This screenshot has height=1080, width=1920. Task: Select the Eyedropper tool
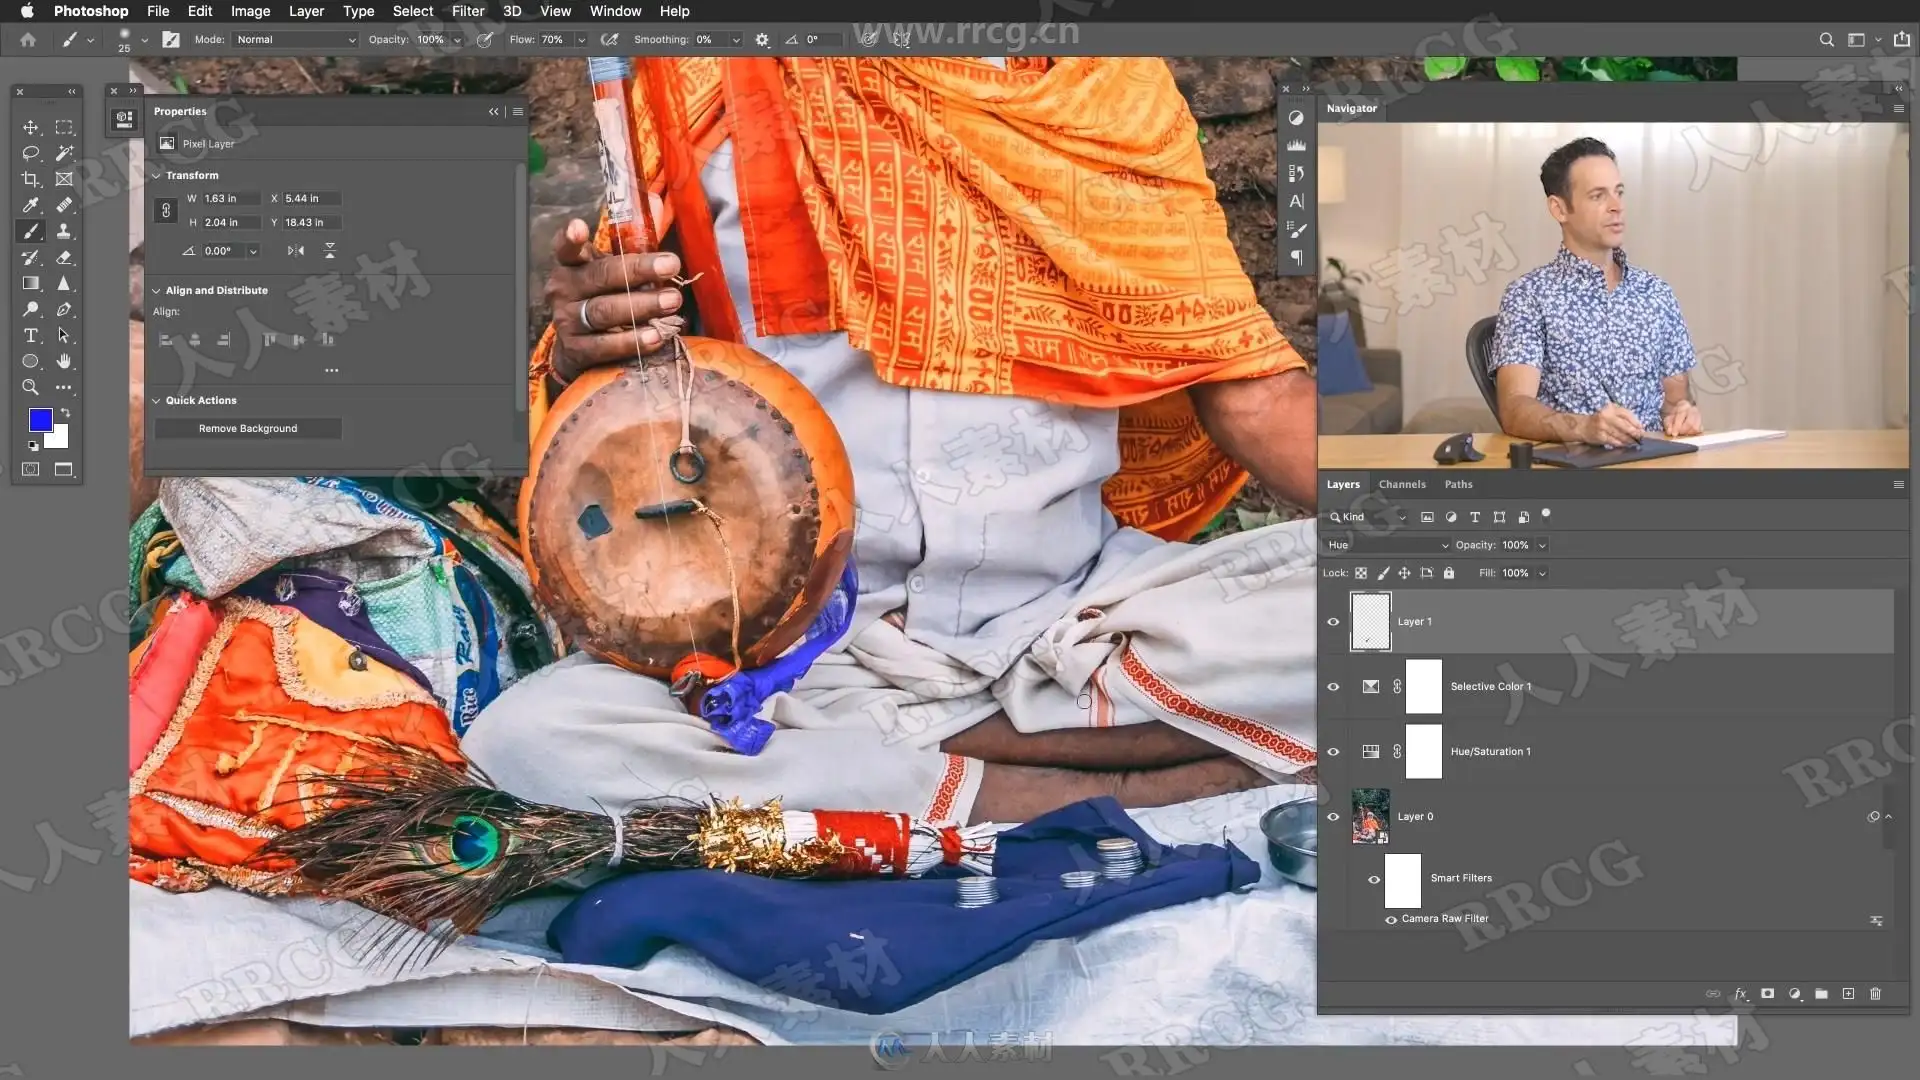(31, 205)
